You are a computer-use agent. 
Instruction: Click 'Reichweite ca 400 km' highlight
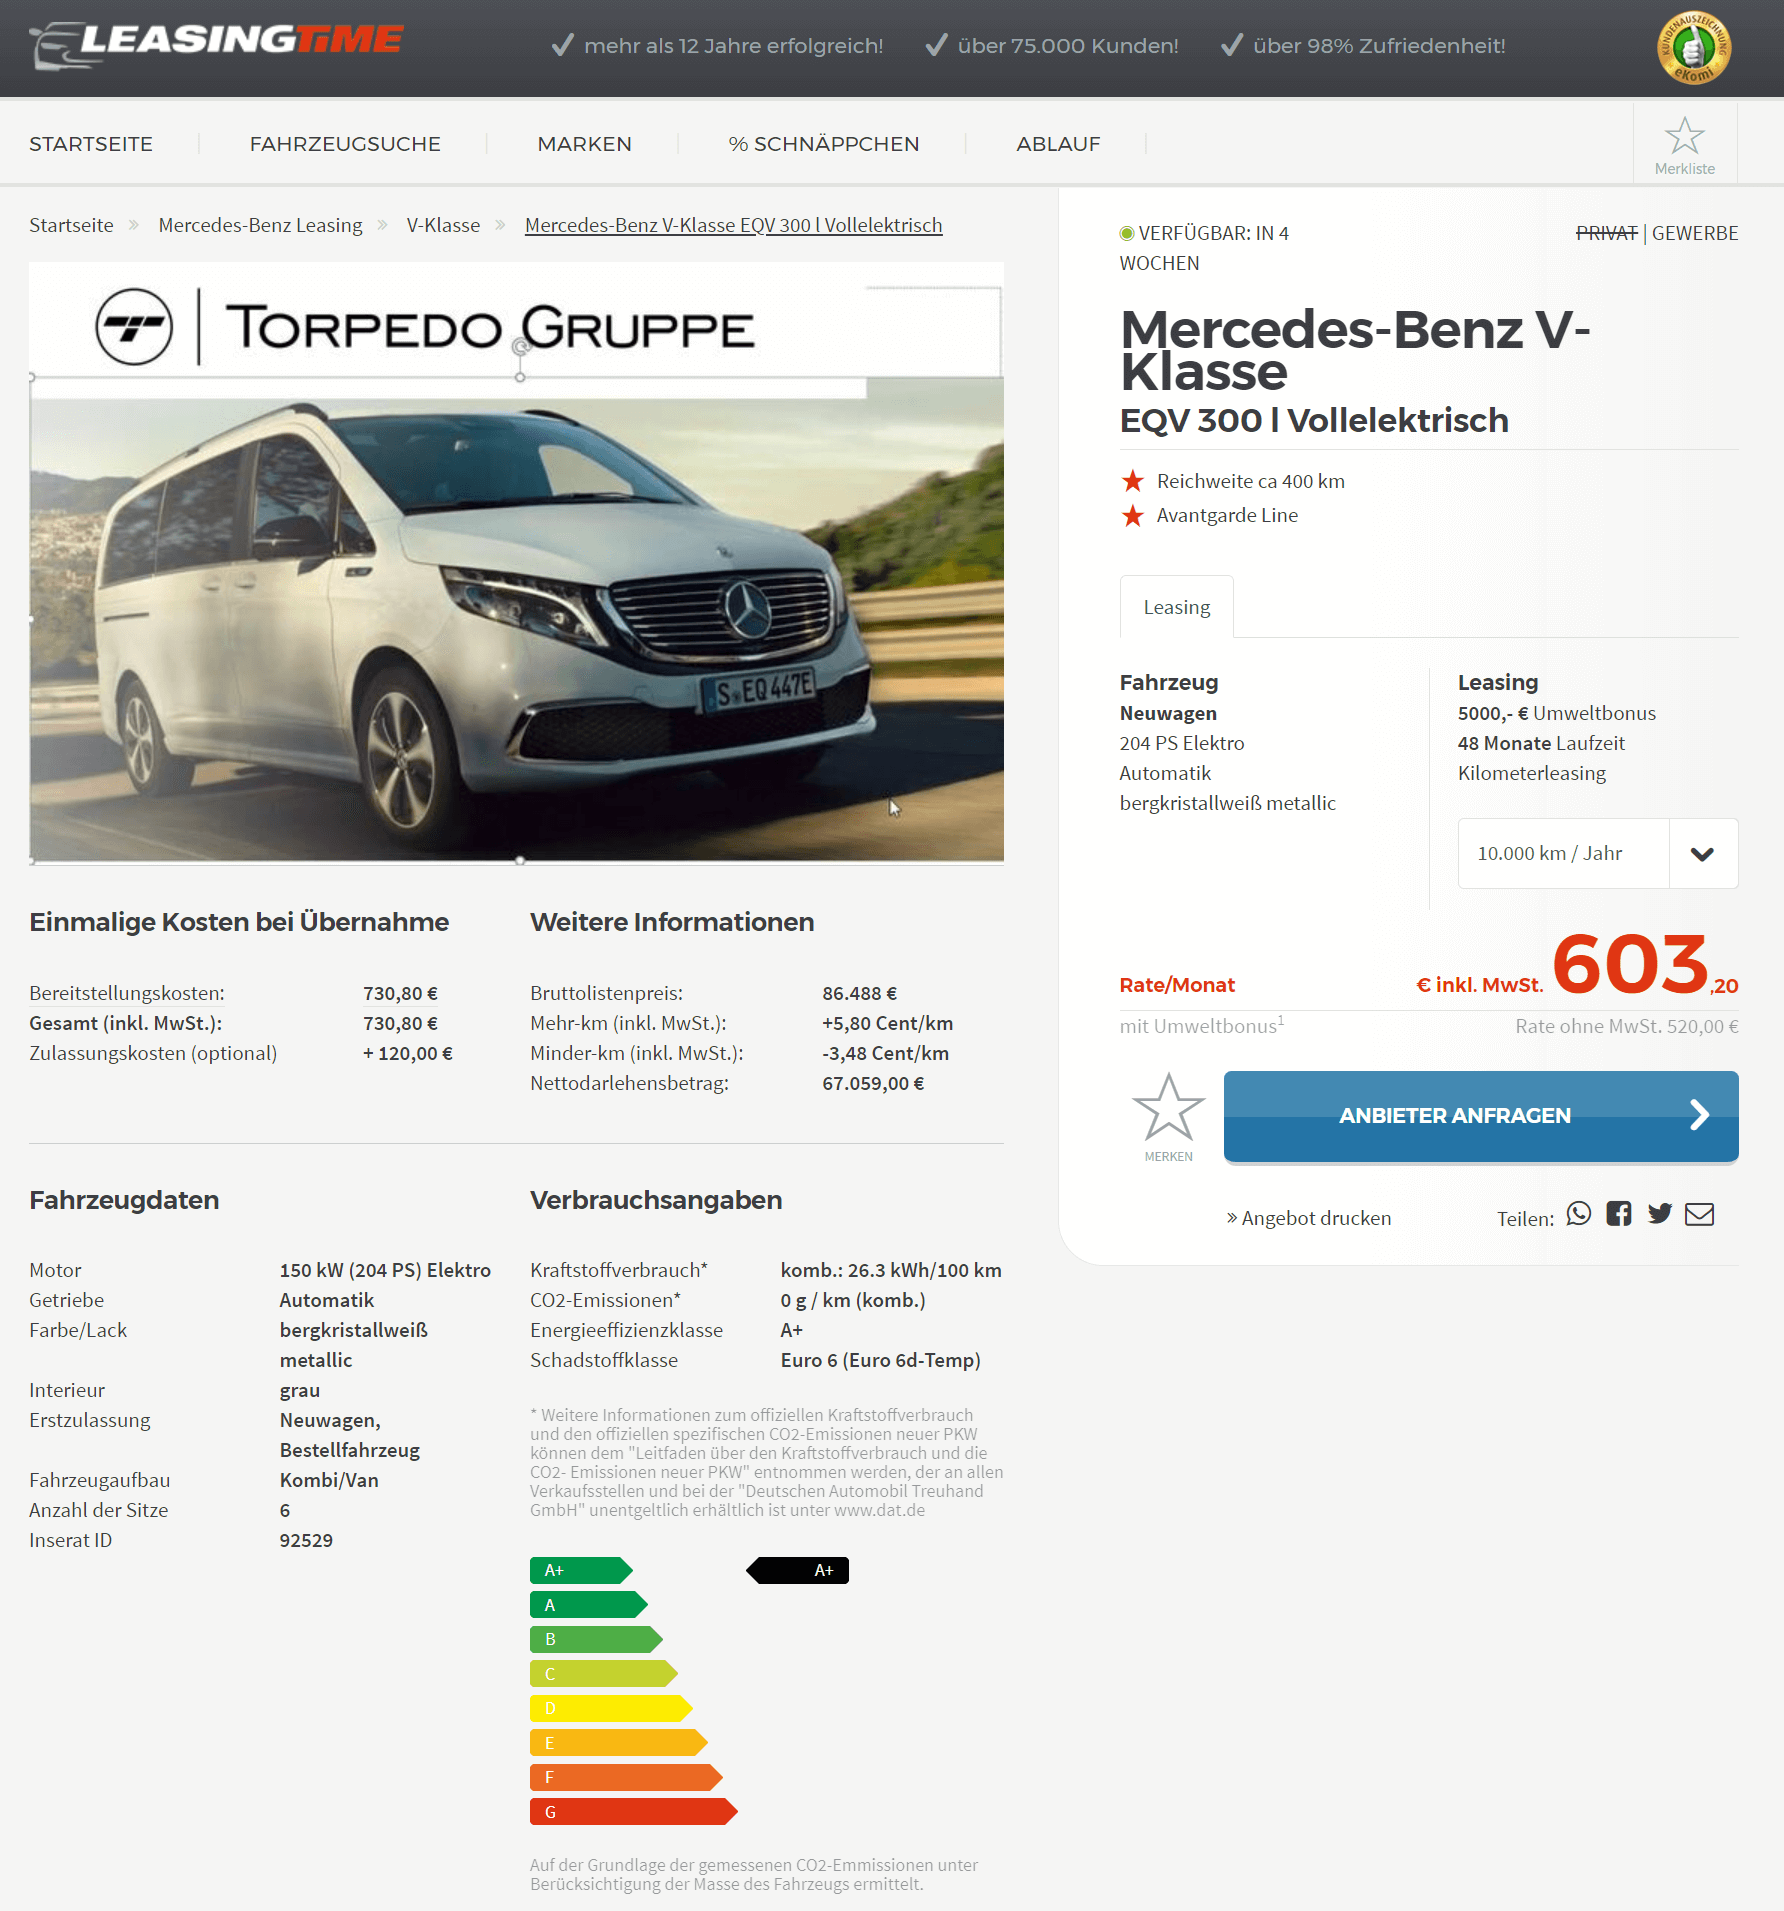click(1250, 481)
